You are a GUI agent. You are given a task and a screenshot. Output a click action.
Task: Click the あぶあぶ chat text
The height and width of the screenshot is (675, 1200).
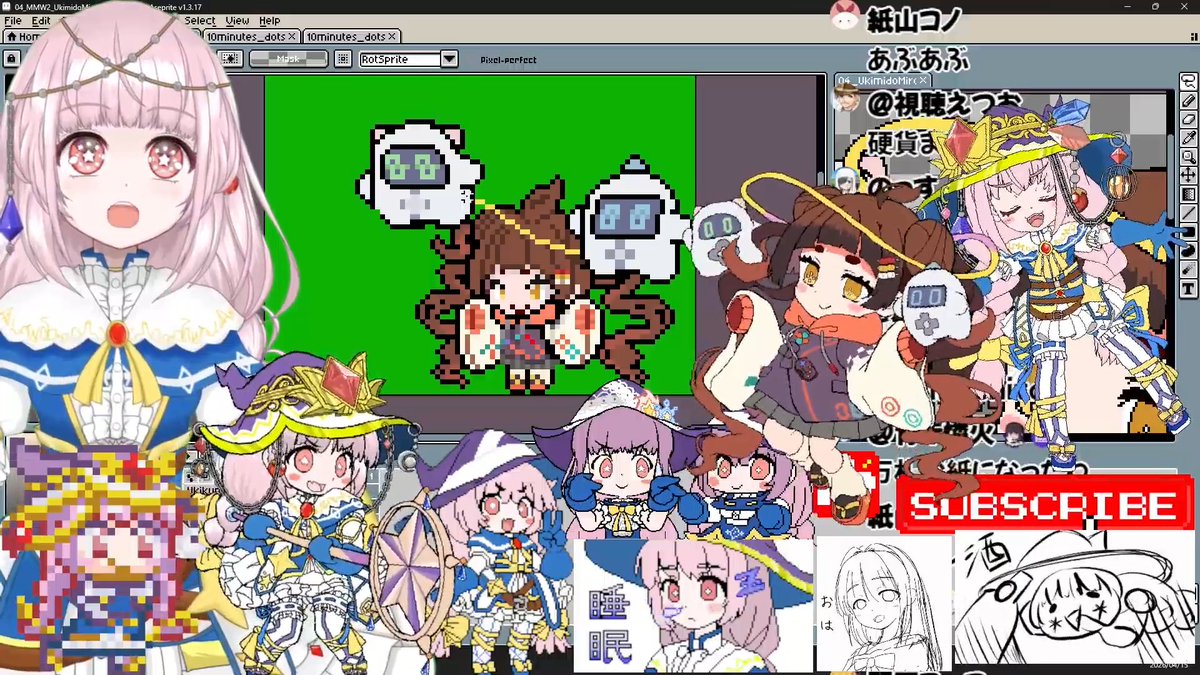(x=917, y=59)
